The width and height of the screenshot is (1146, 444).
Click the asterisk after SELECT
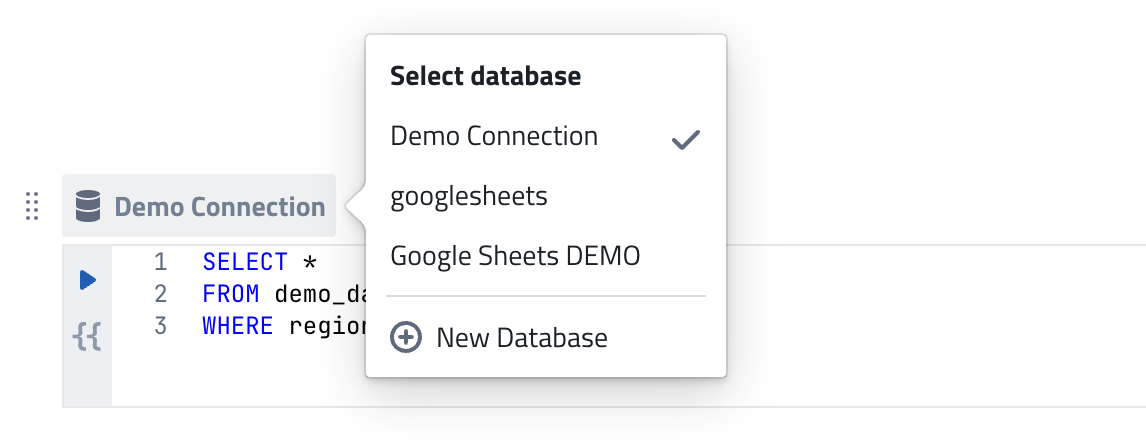[x=310, y=263]
